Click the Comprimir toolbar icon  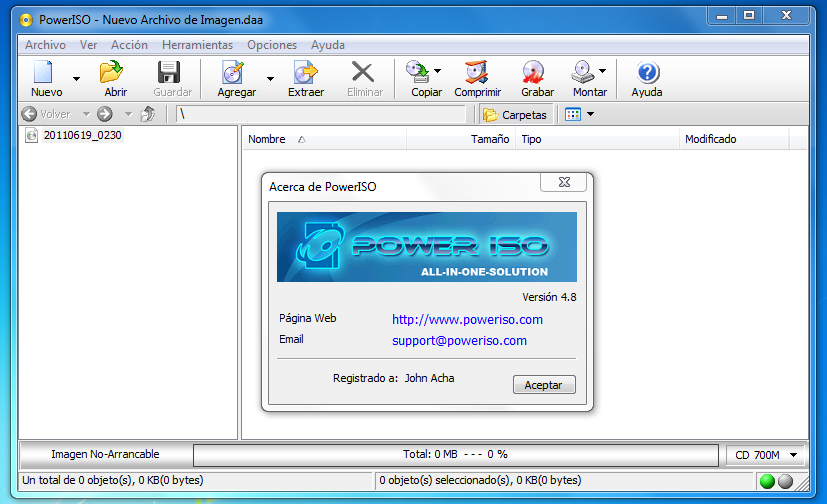477,73
